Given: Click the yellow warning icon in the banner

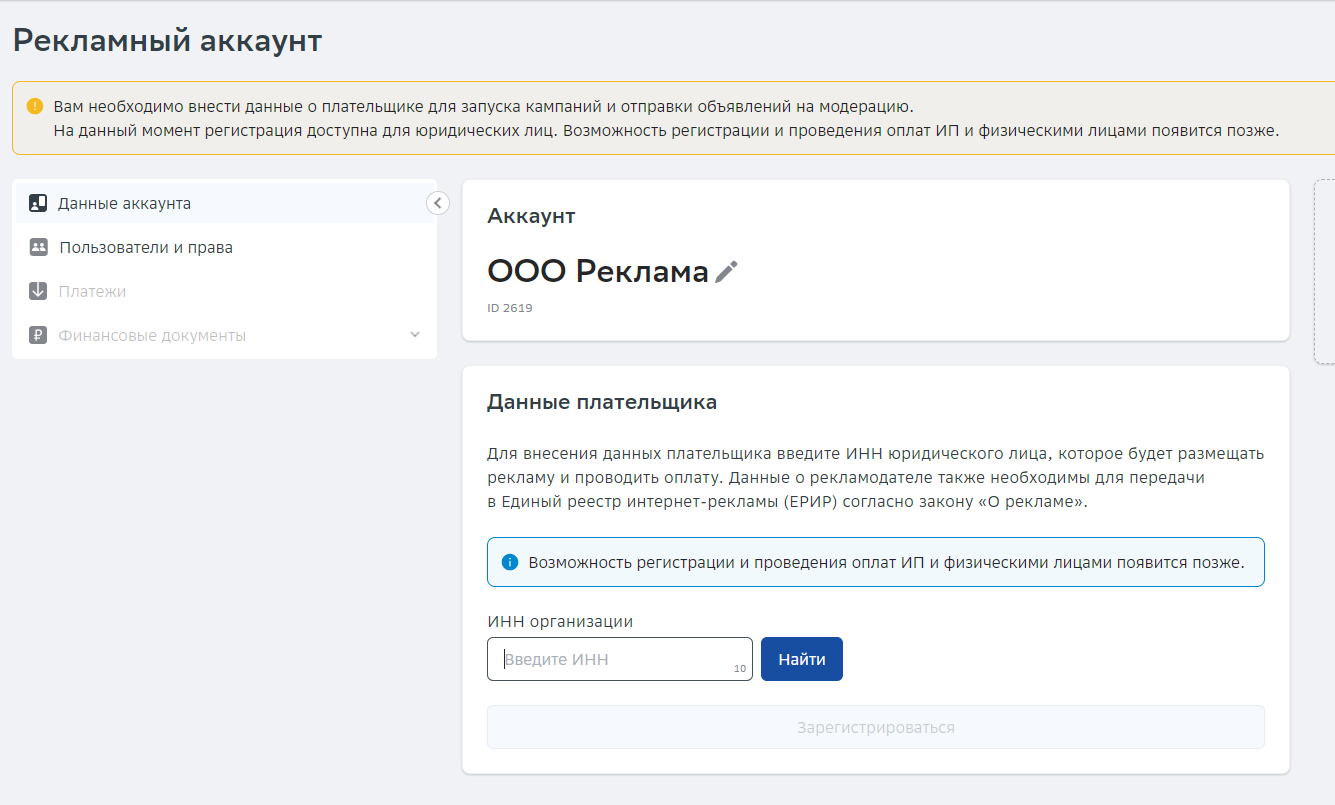Looking at the screenshot, I should coord(35,106).
